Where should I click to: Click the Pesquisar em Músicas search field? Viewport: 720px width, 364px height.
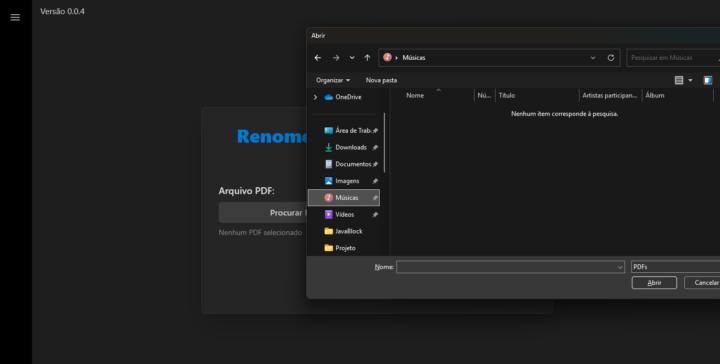673,58
